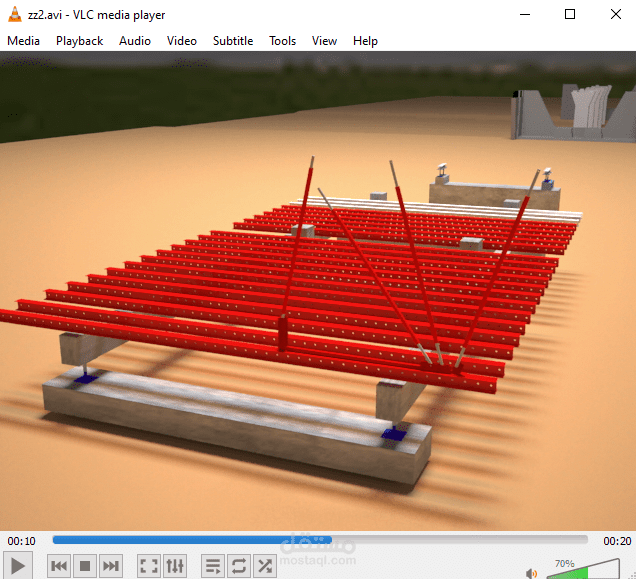Toggle fullscreen video mode
This screenshot has width=636, height=579.
click(149, 566)
